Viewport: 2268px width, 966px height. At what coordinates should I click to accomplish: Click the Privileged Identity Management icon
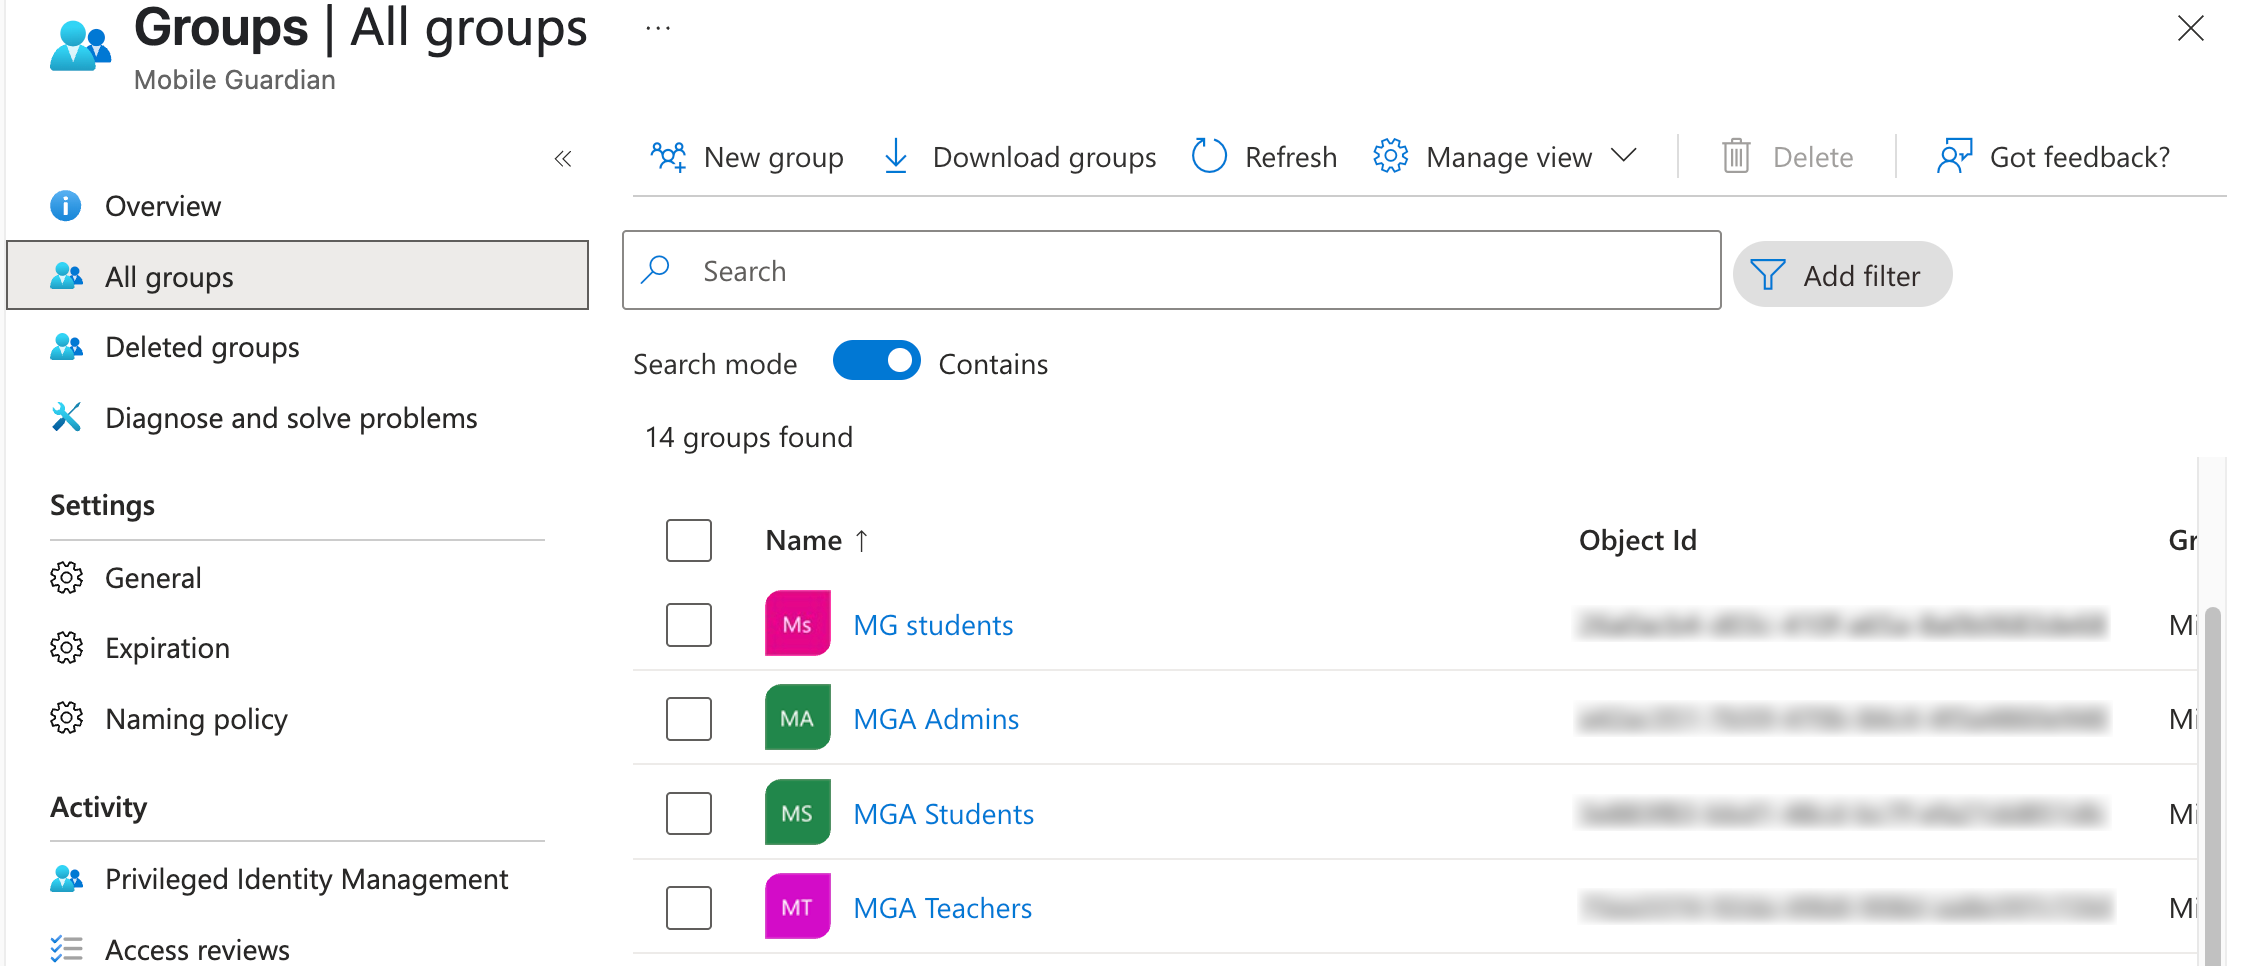(x=66, y=879)
